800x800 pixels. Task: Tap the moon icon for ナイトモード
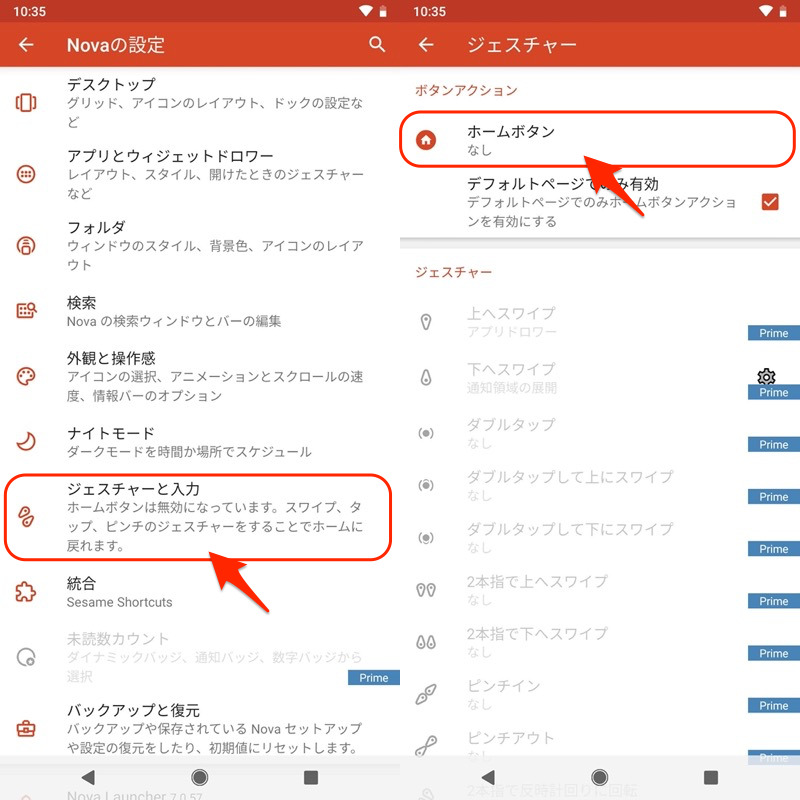tap(26, 441)
